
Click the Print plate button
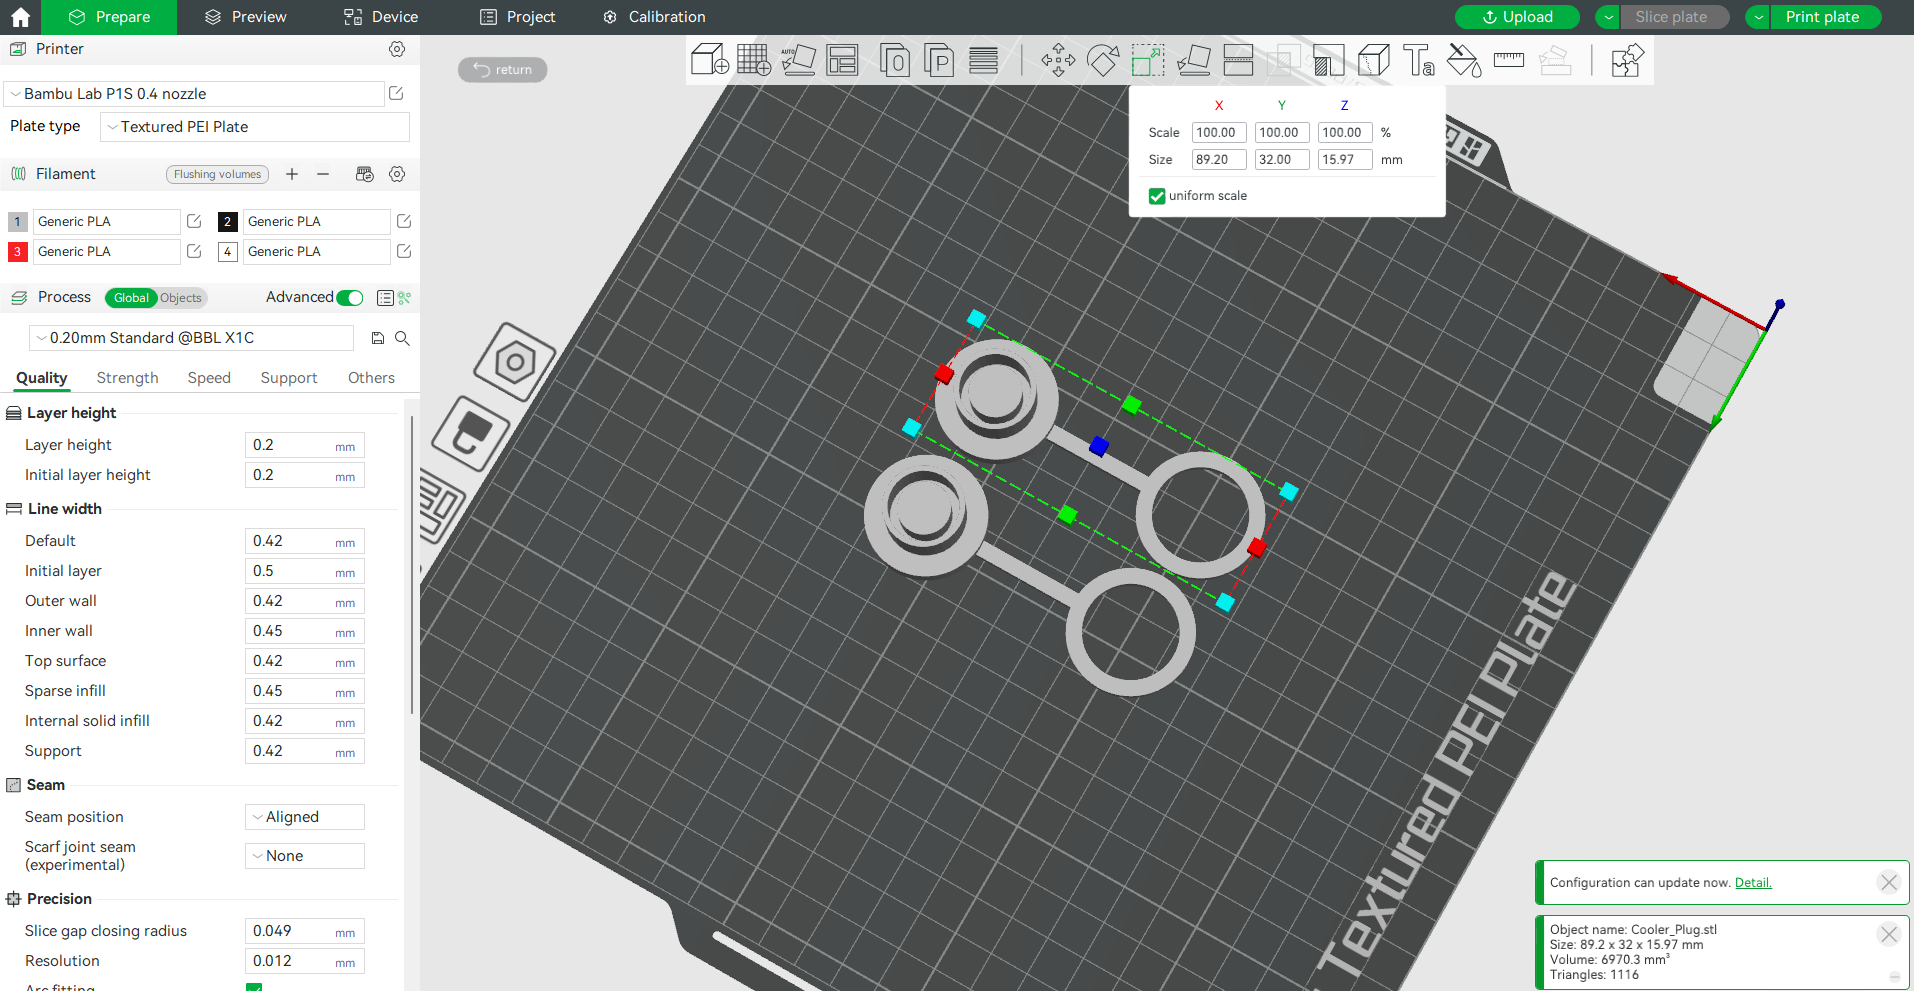(x=1826, y=17)
